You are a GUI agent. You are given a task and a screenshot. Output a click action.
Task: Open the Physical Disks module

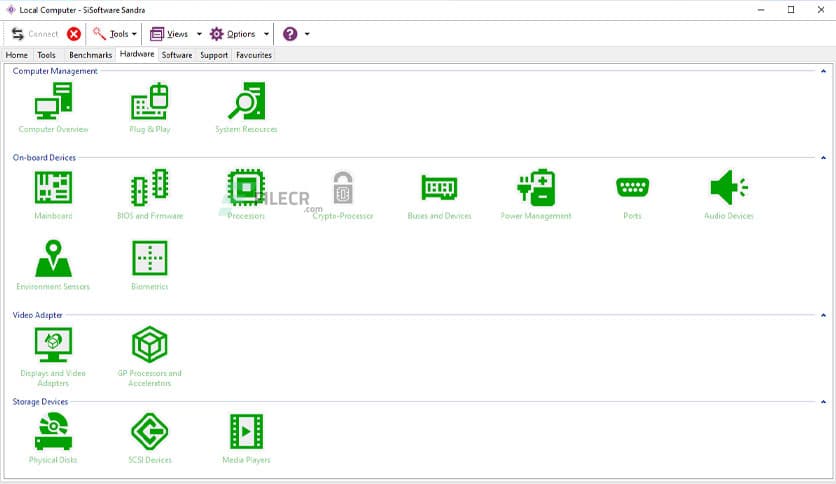[53, 438]
